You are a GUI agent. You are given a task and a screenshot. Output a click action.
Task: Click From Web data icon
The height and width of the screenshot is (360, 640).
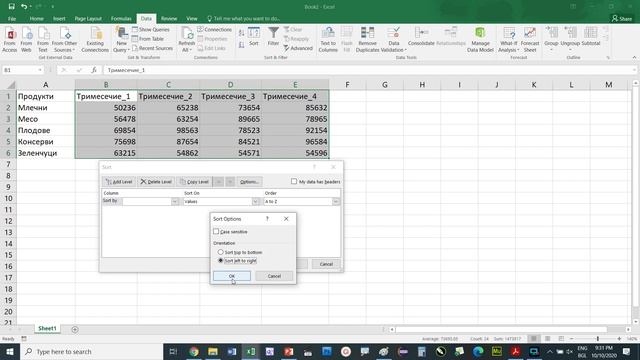tap(26, 40)
